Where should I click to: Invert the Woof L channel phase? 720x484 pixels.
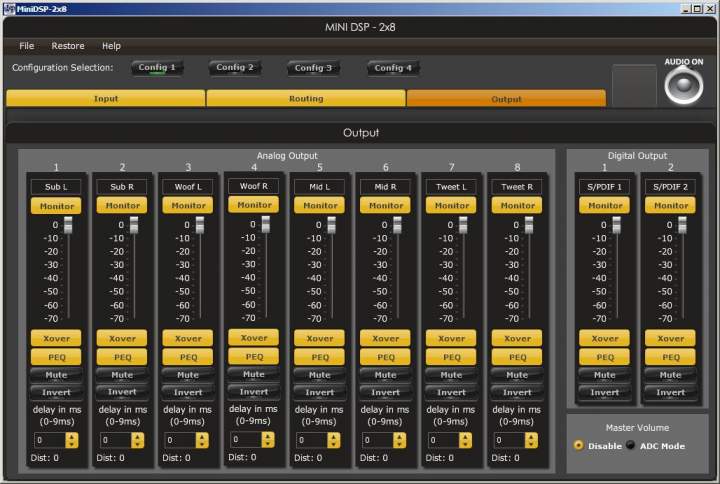188,393
